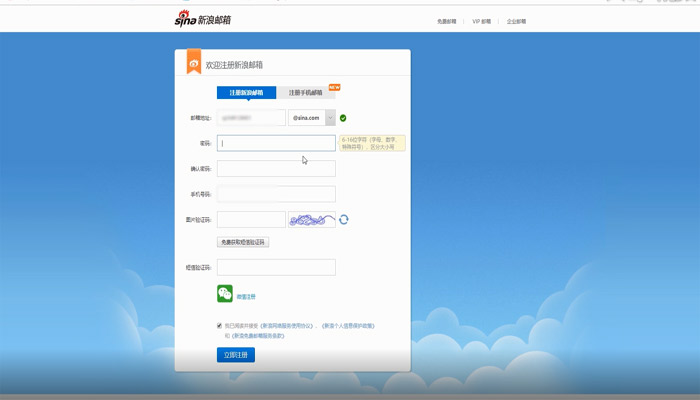The height and width of the screenshot is (400, 700).
Task: Click the 欢迎注册新浪邮箱 heading
Action: [x=234, y=65]
